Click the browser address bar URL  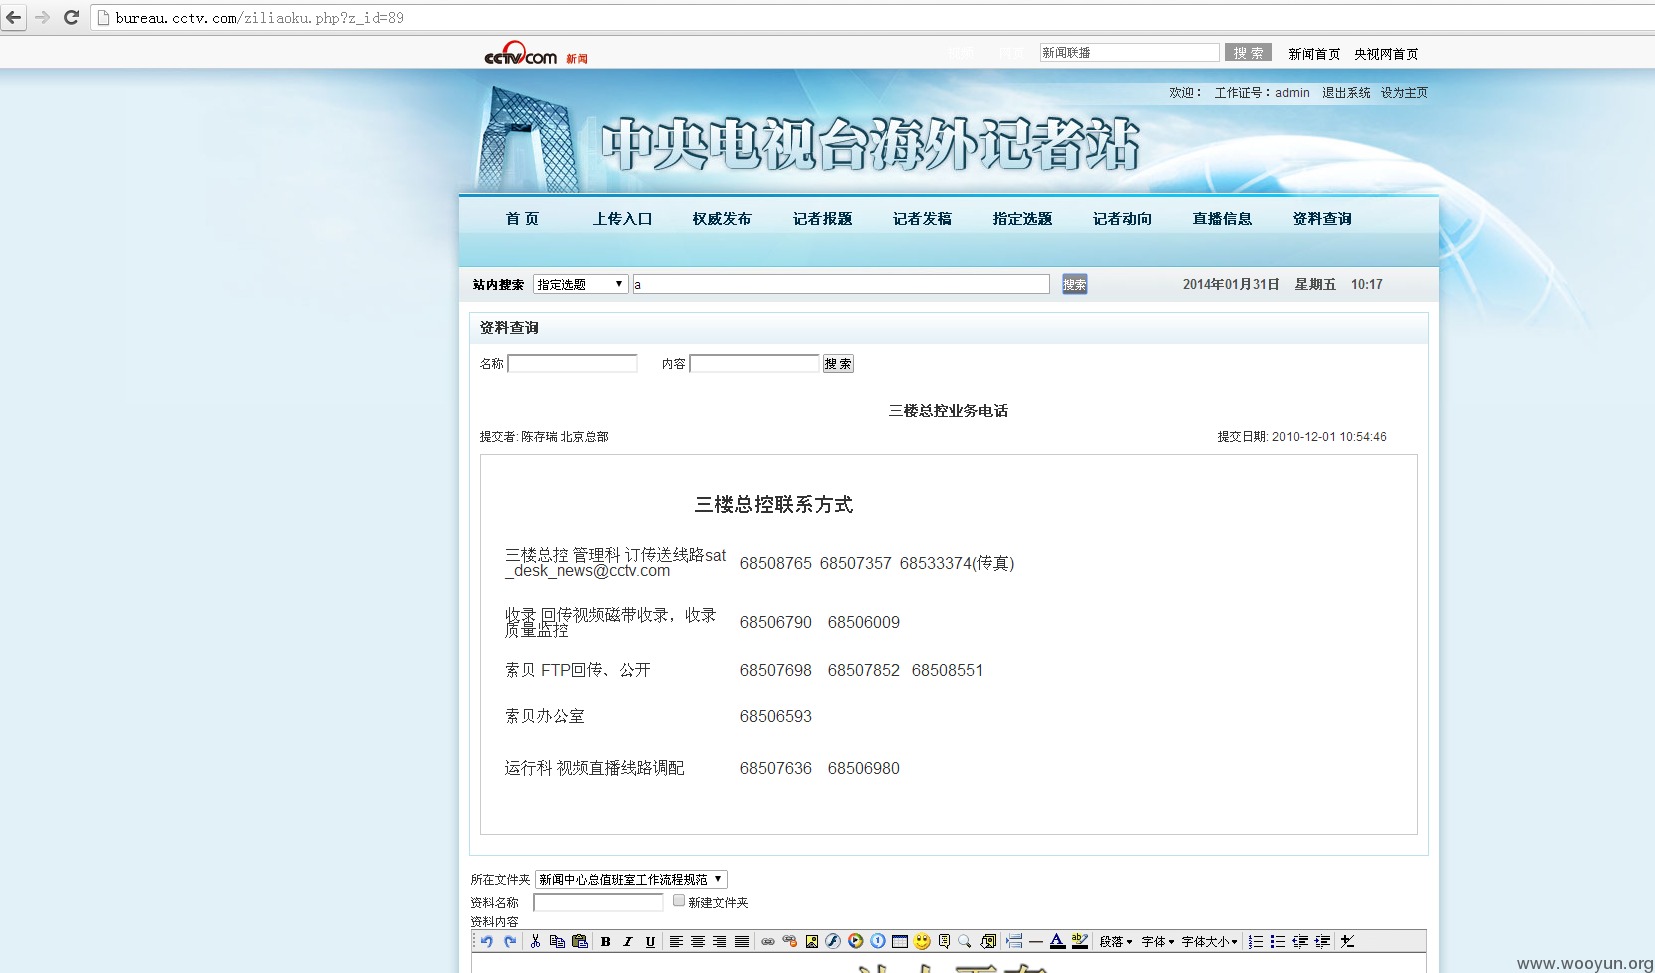(x=260, y=18)
